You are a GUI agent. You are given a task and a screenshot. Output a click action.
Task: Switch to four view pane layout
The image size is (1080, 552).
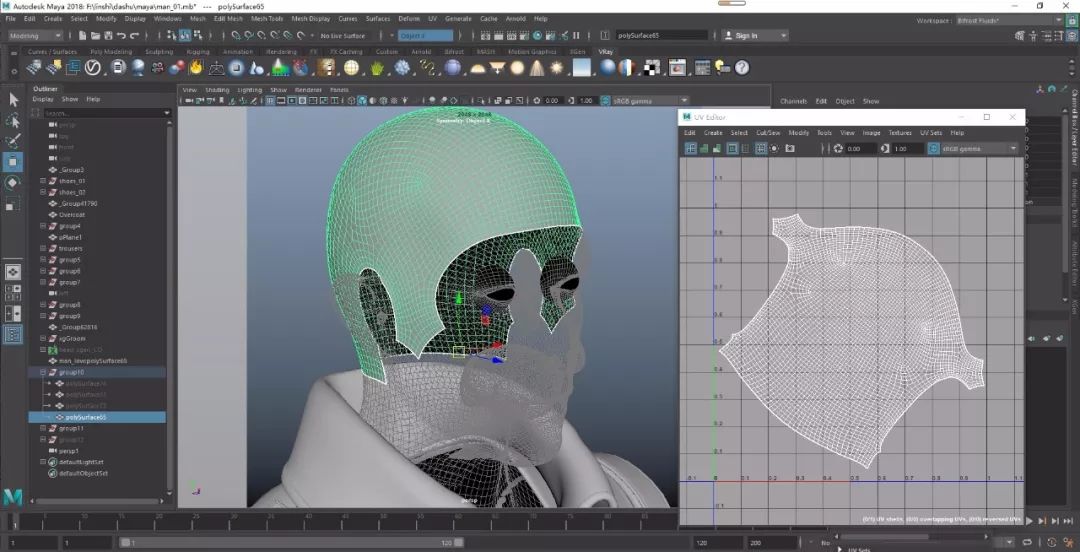(x=13, y=293)
